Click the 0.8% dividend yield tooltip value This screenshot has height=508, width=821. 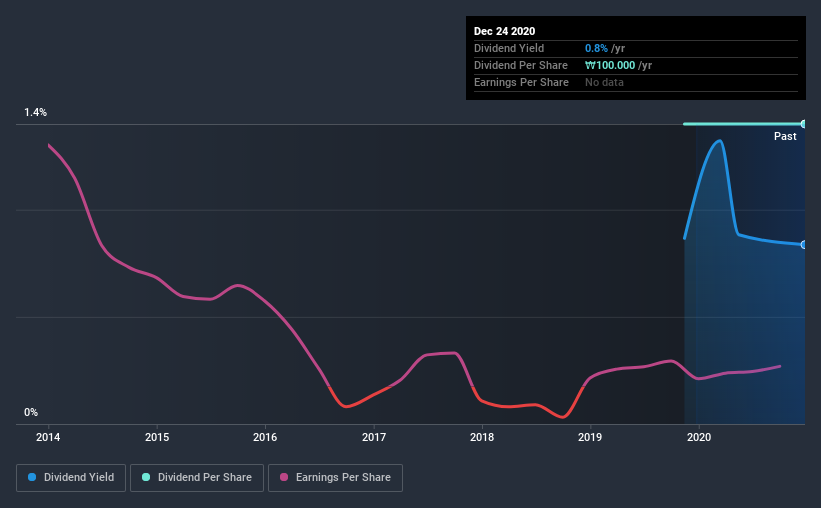coord(596,48)
